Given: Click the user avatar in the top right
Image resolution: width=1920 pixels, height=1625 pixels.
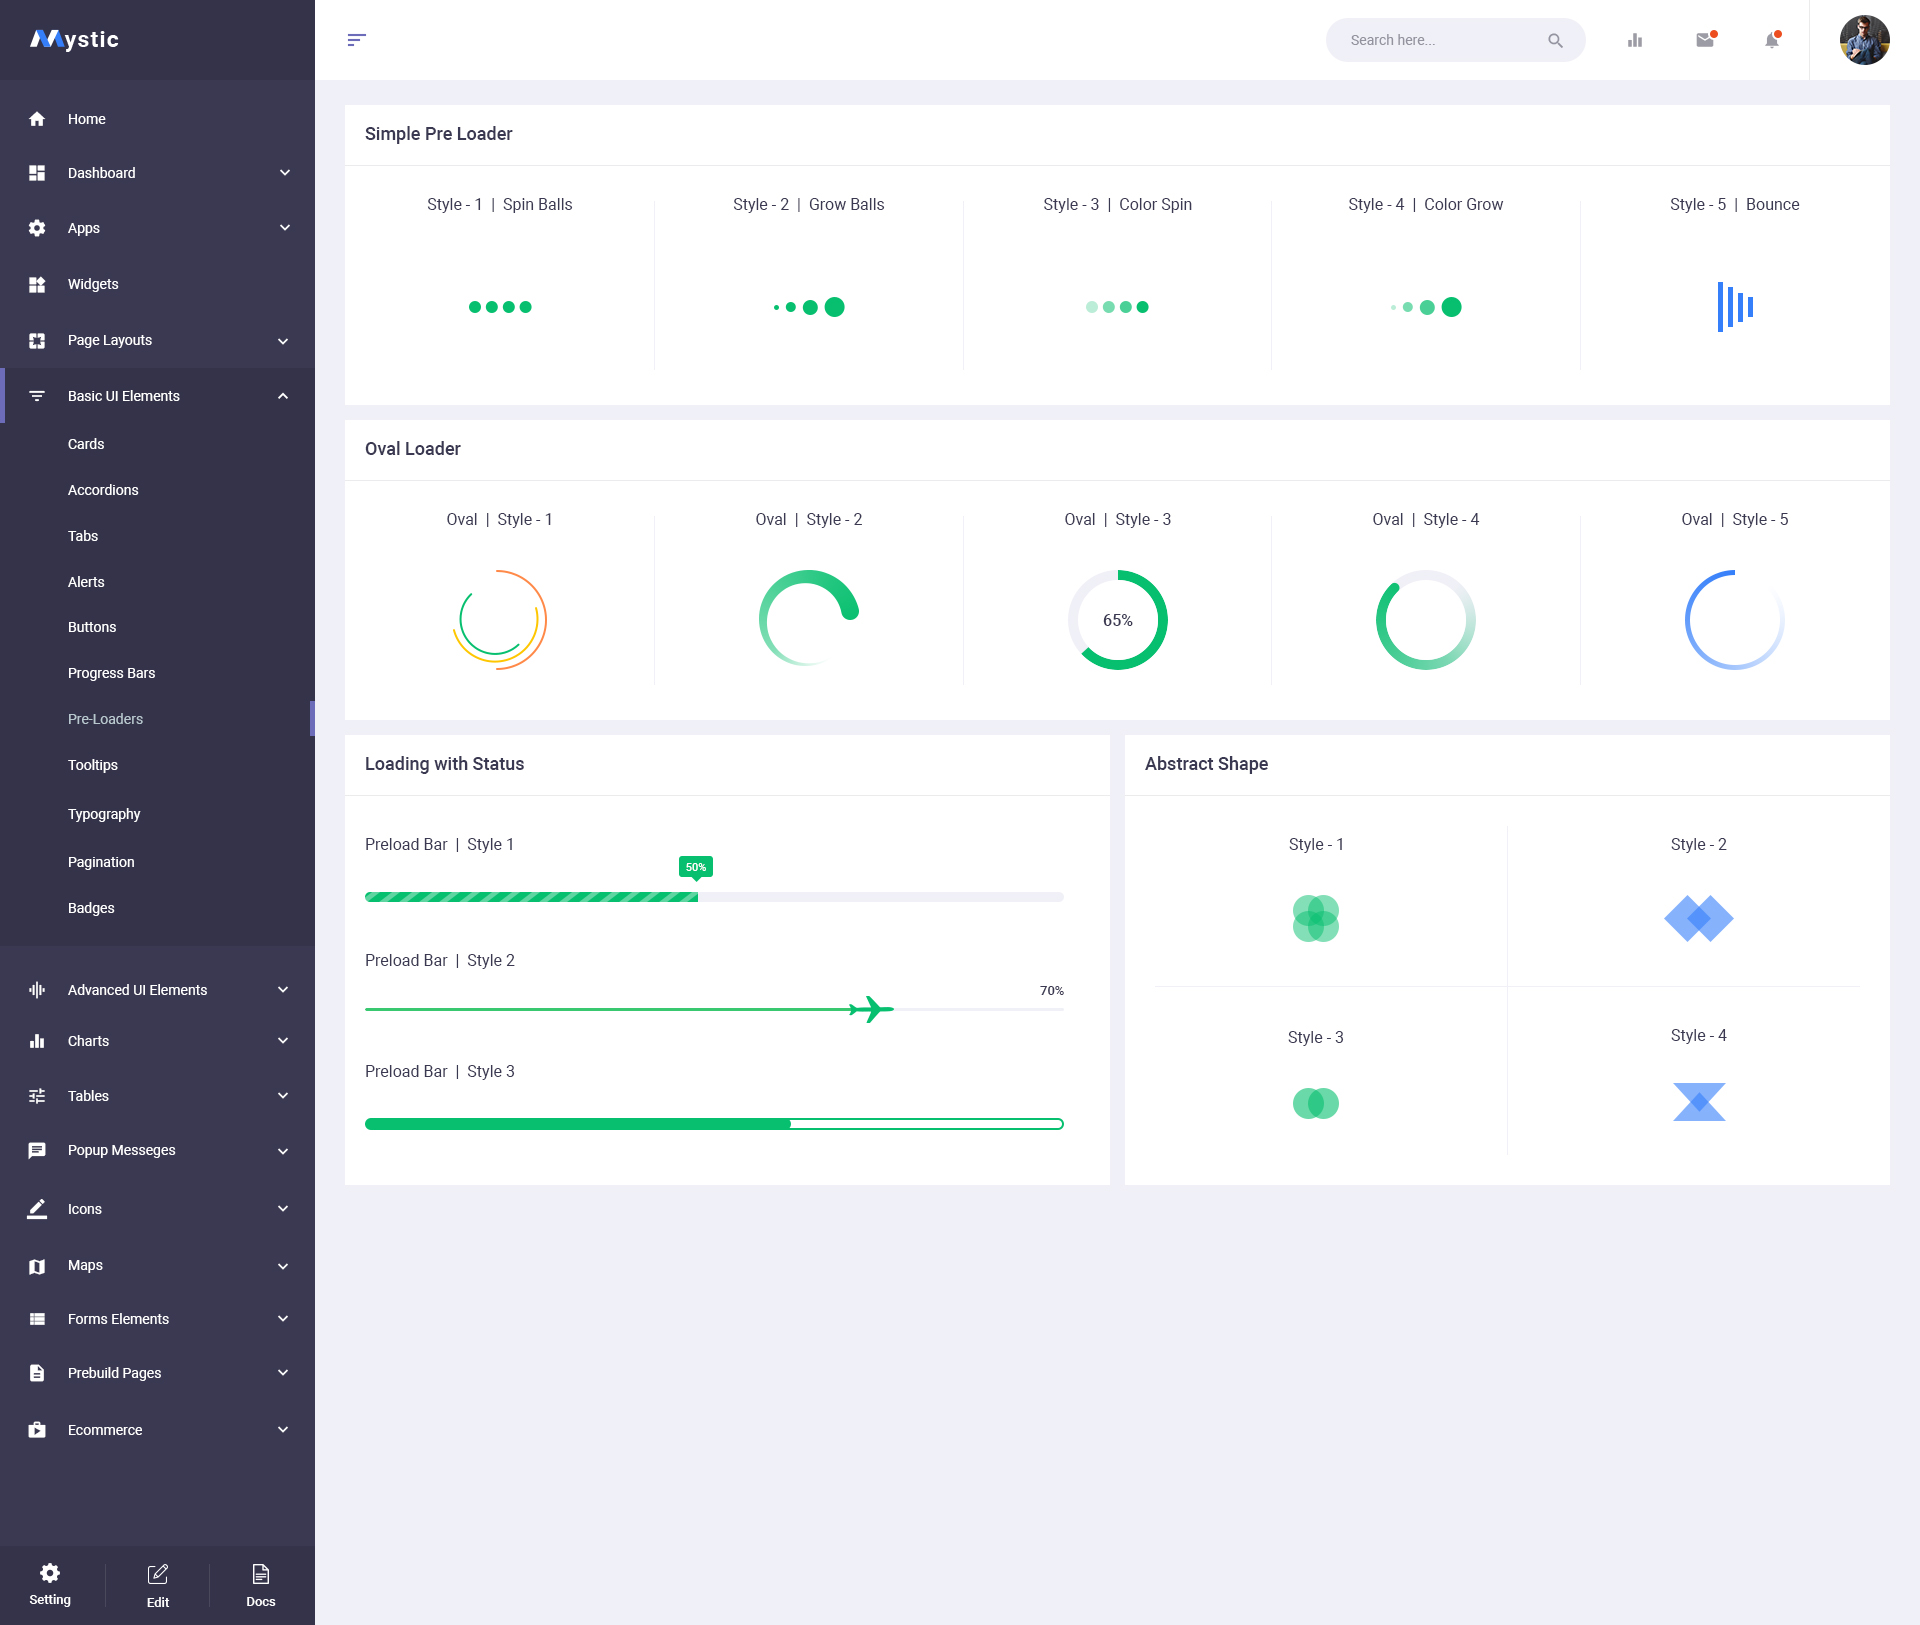Looking at the screenshot, I should (1864, 40).
